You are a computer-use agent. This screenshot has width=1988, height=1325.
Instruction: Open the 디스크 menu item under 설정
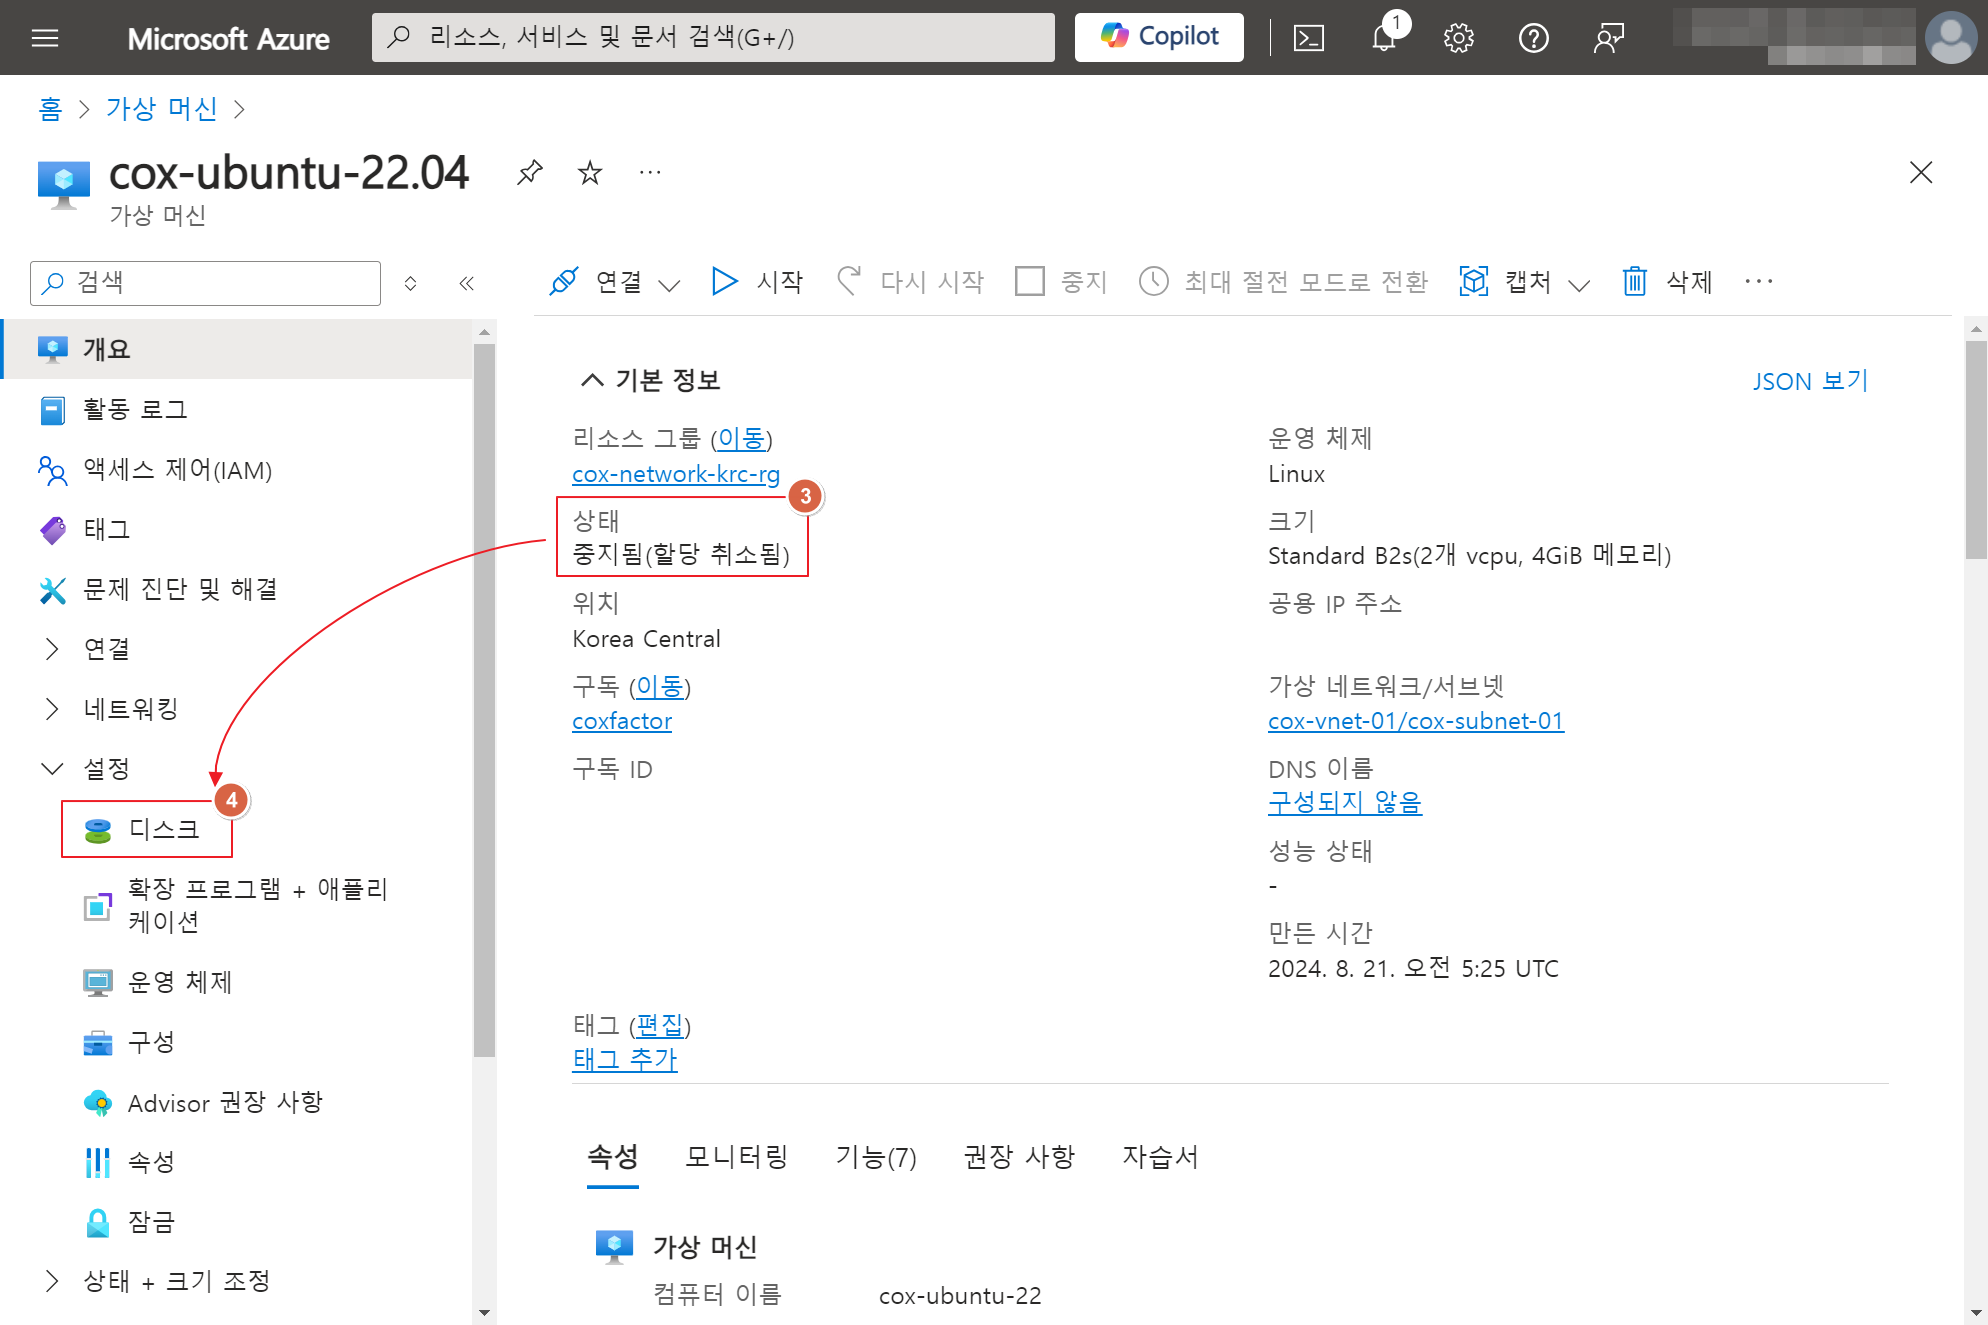tap(163, 829)
